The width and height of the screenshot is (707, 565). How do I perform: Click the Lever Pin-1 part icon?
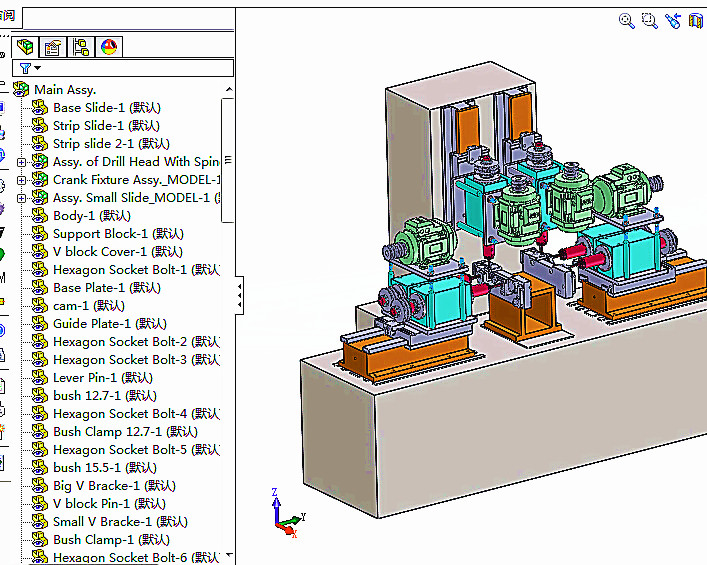(x=40, y=377)
